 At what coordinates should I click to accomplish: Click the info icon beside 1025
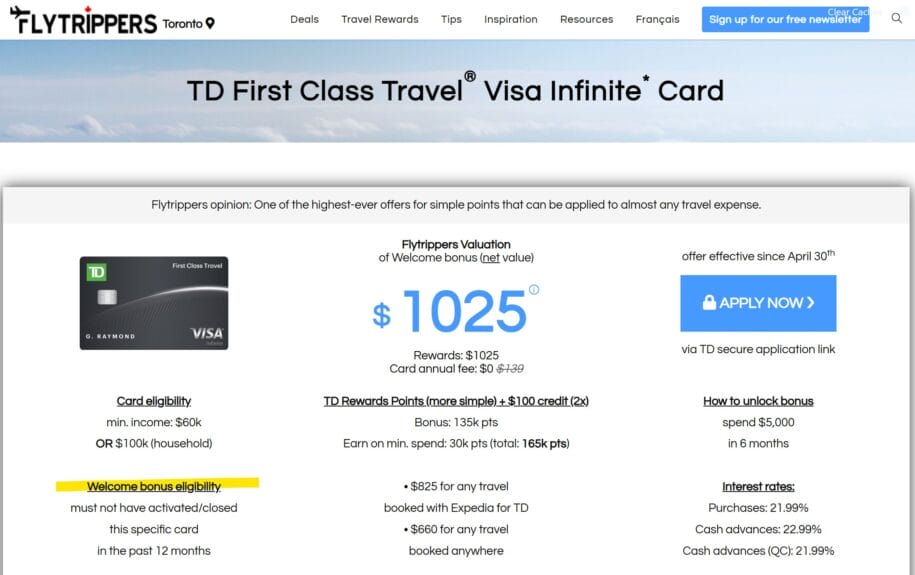point(534,289)
